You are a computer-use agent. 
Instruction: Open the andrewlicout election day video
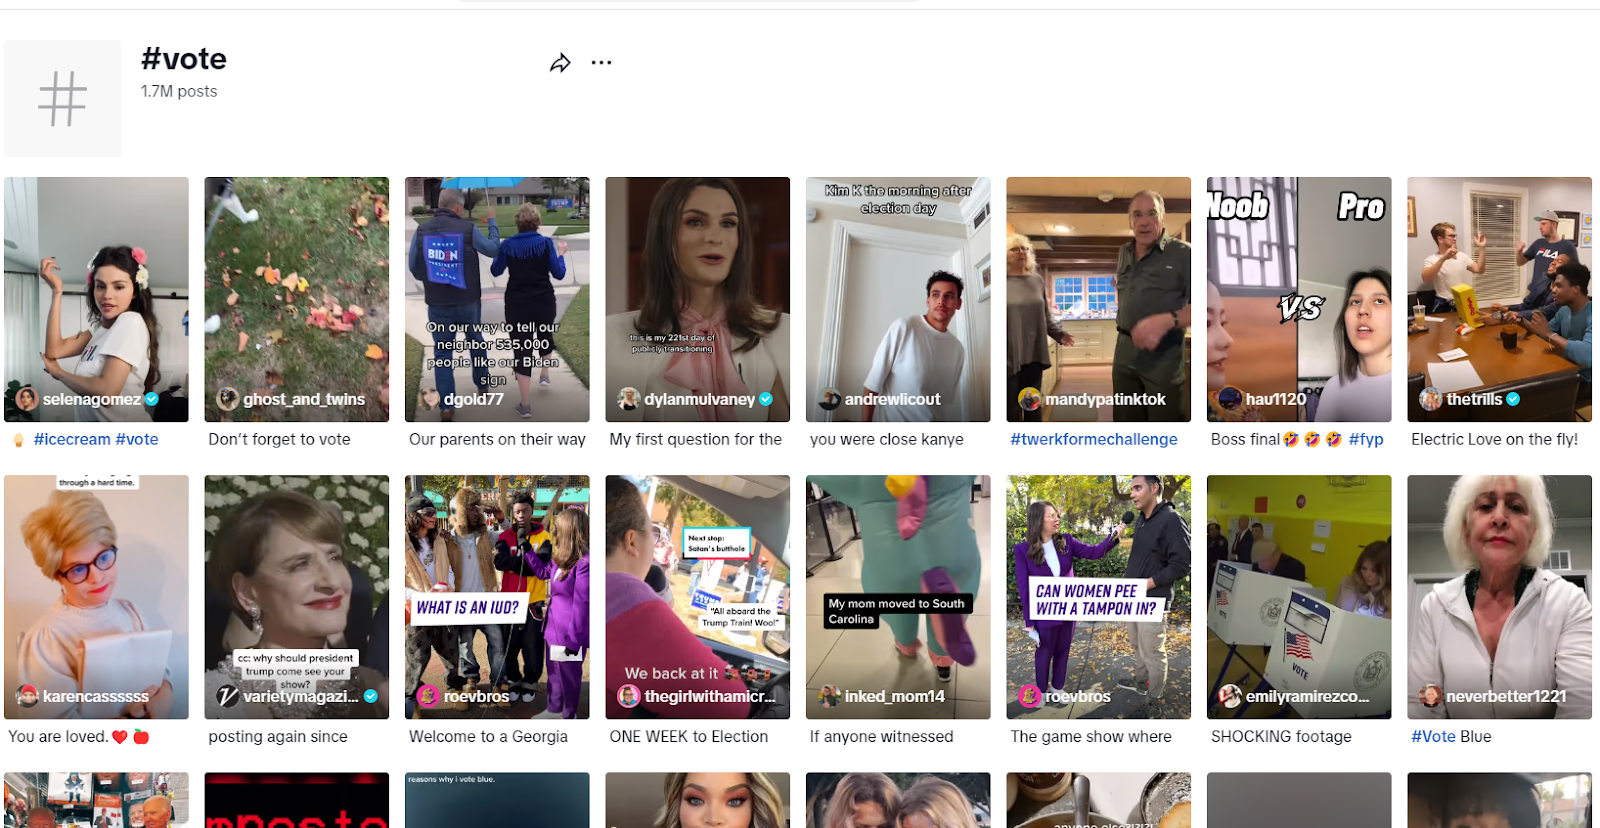coord(898,299)
